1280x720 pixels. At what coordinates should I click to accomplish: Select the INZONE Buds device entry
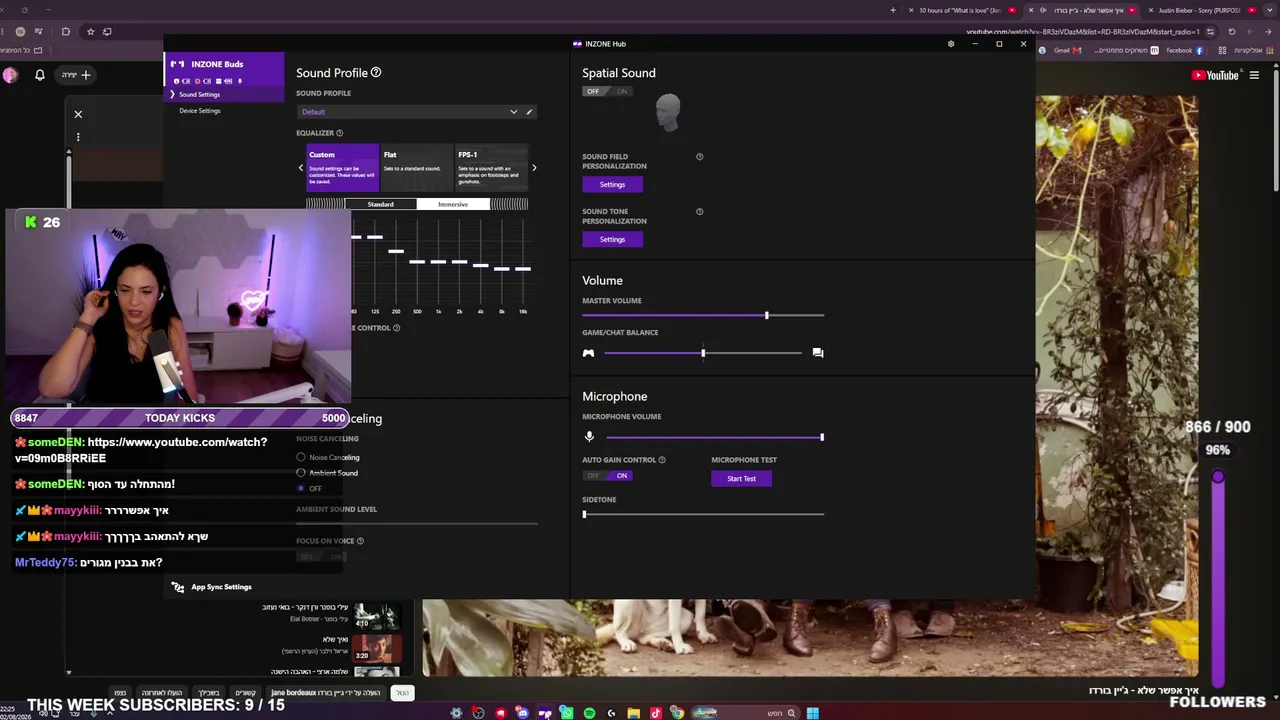tap(224, 70)
